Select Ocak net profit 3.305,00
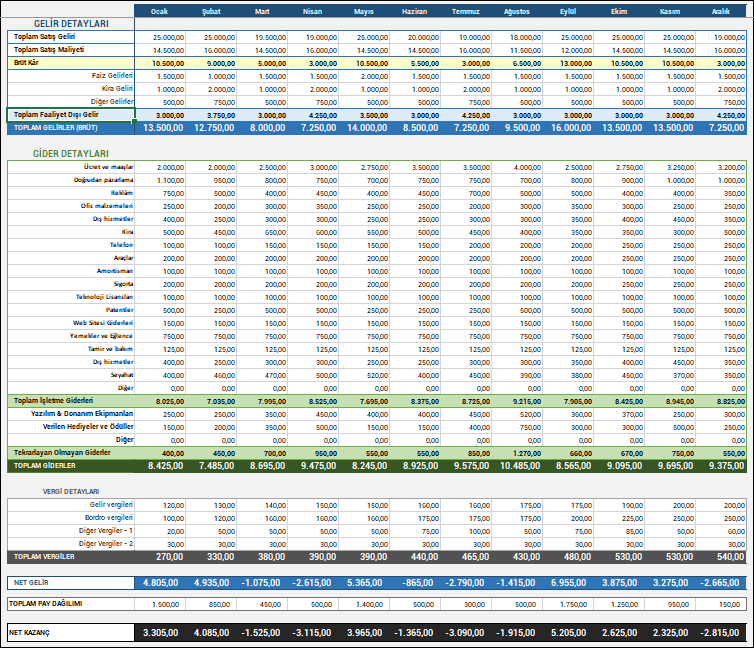 coord(161,633)
